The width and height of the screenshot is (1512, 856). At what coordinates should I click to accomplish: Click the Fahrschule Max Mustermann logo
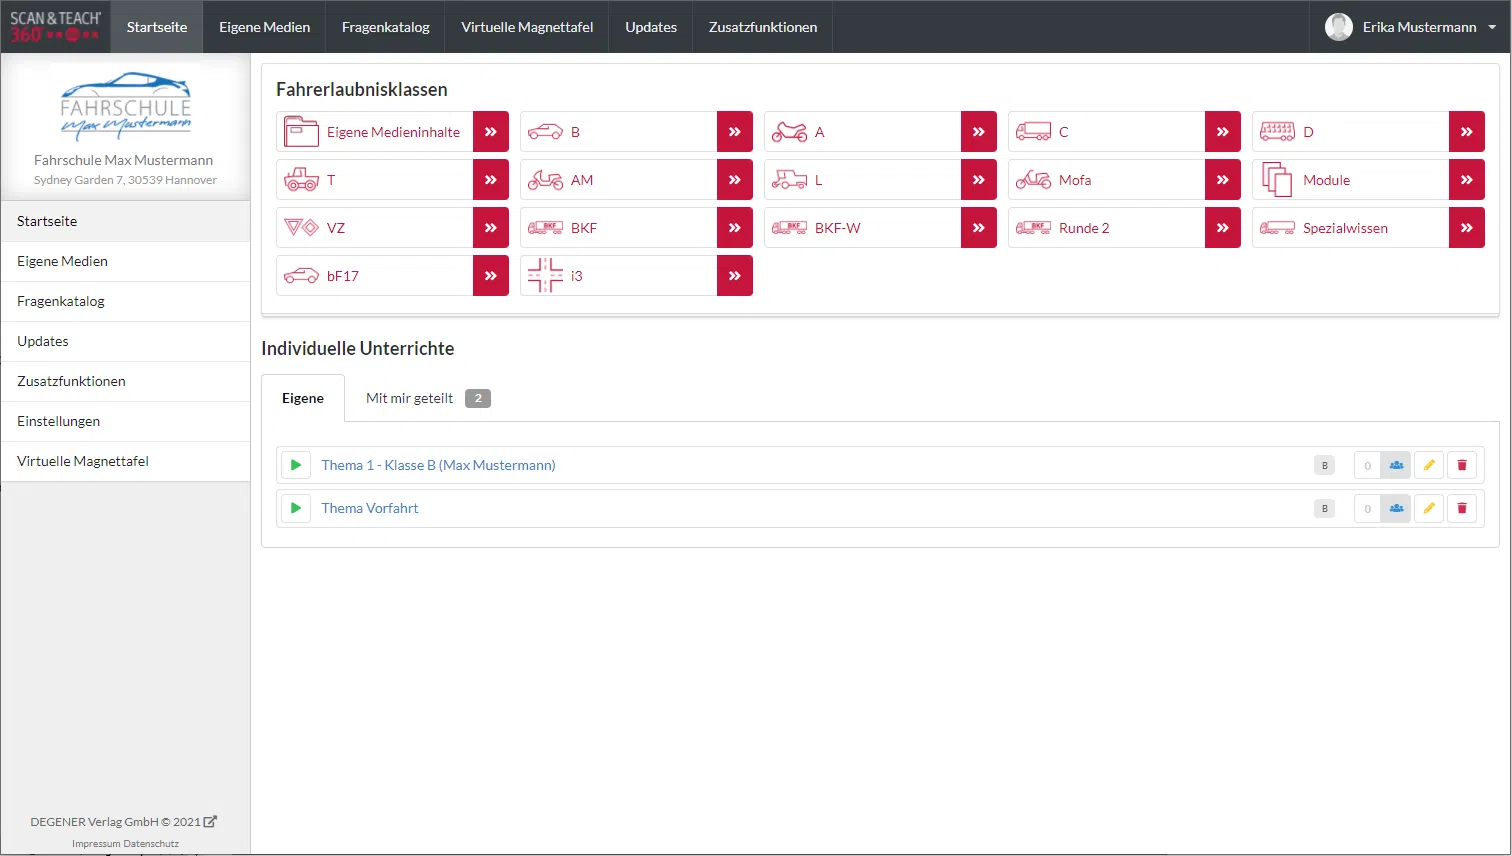coord(125,105)
